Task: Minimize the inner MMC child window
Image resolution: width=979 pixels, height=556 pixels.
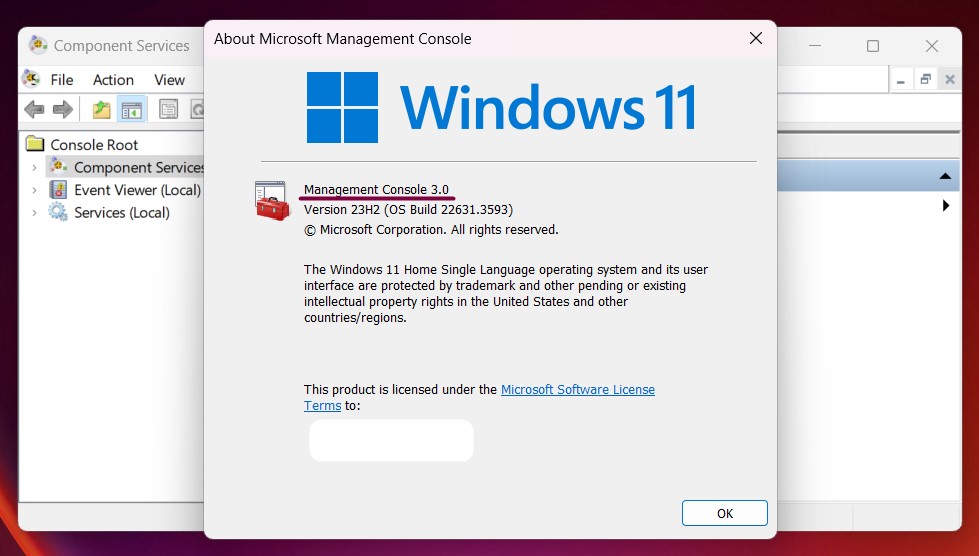Action: [900, 80]
